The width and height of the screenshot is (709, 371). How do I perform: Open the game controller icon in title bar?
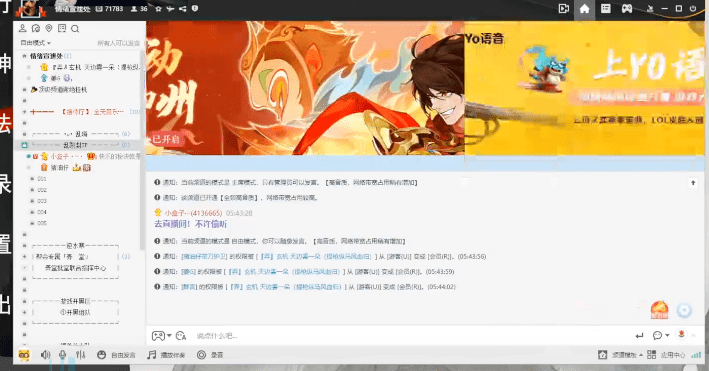(627, 9)
